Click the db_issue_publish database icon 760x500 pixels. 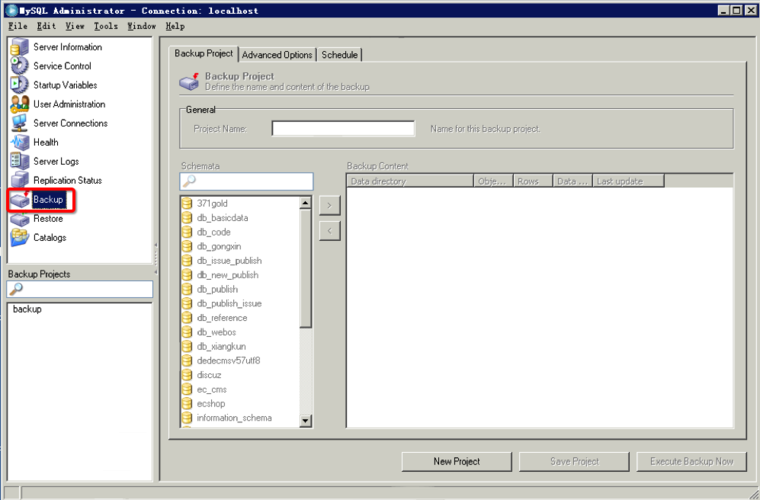187,261
